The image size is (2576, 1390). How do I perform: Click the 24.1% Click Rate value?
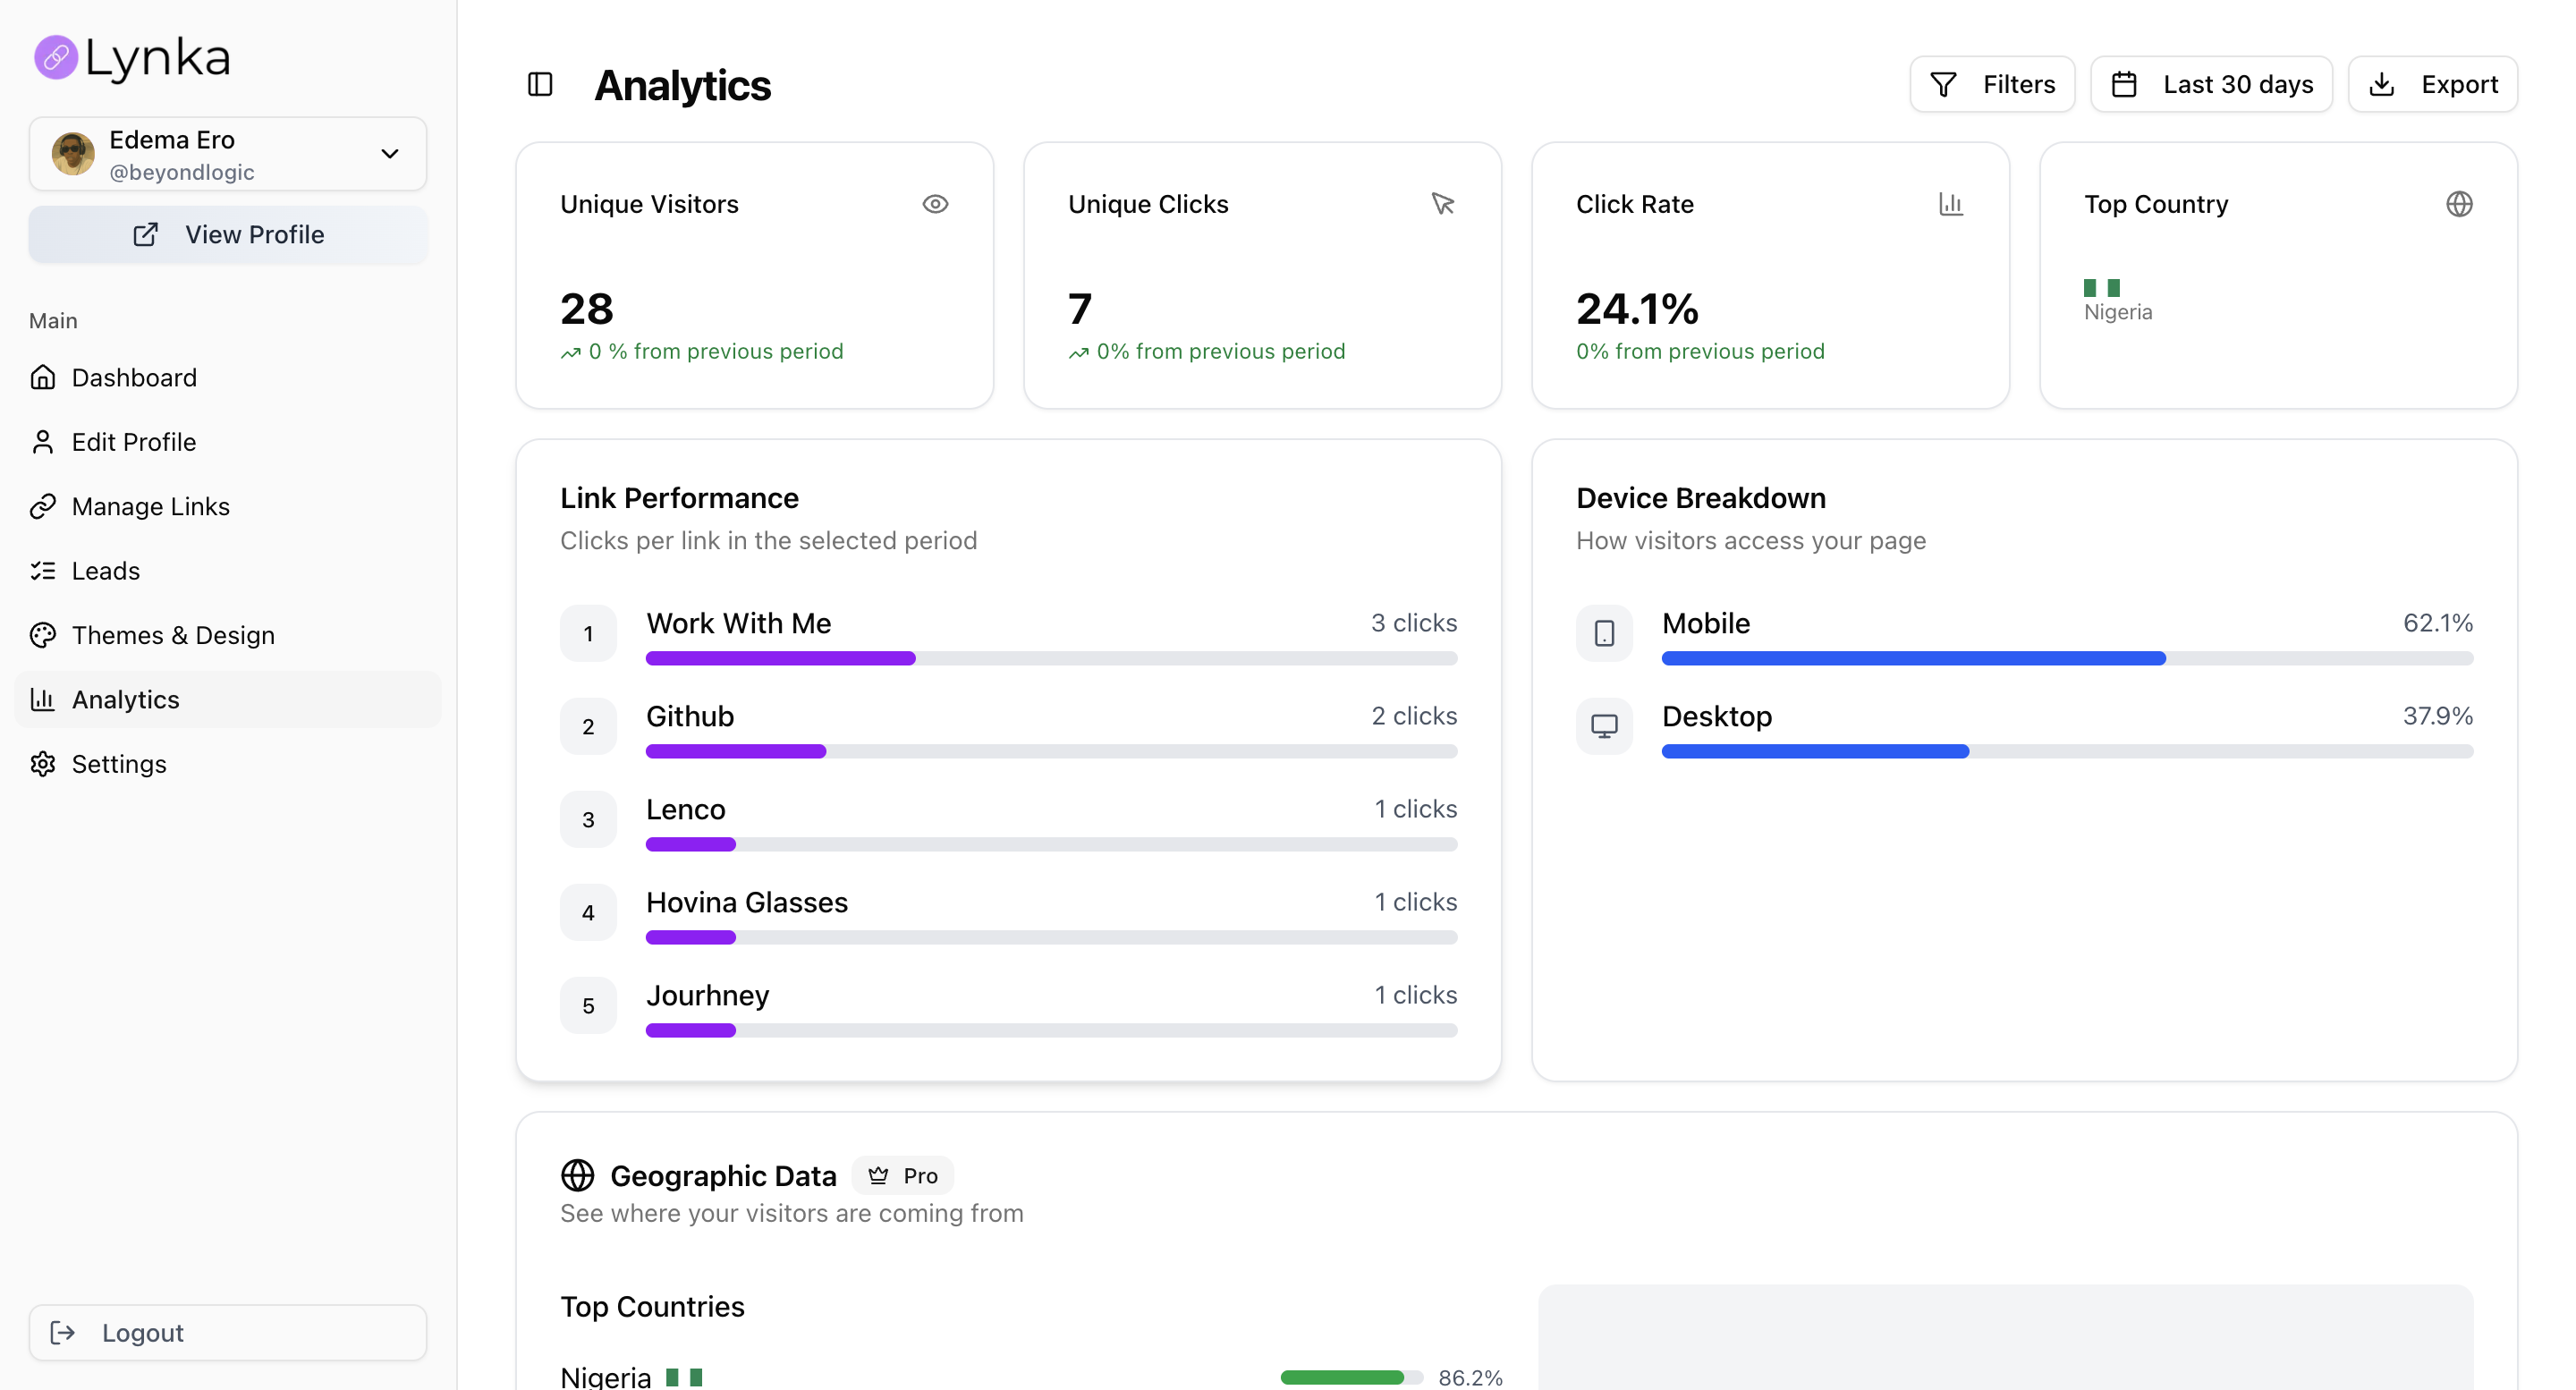[x=1637, y=309]
